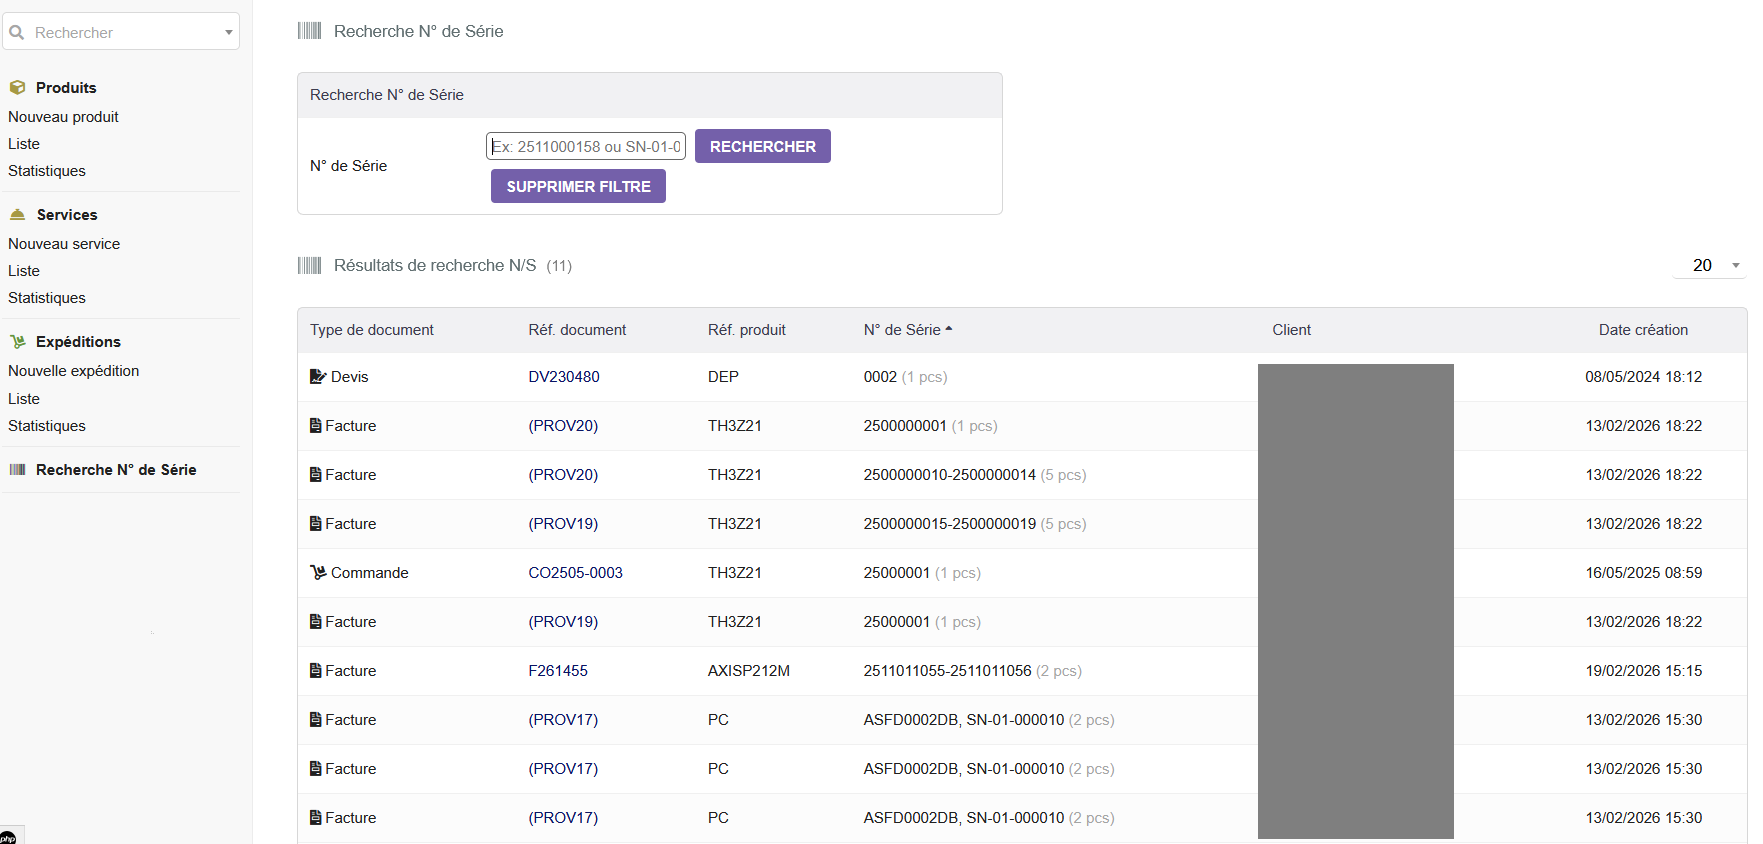Click the Facture icon in F261455 row

[316, 671]
